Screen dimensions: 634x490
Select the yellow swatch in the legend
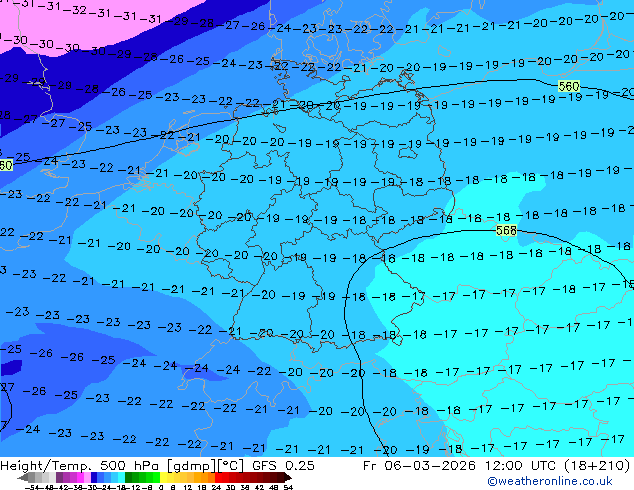click(x=163, y=477)
